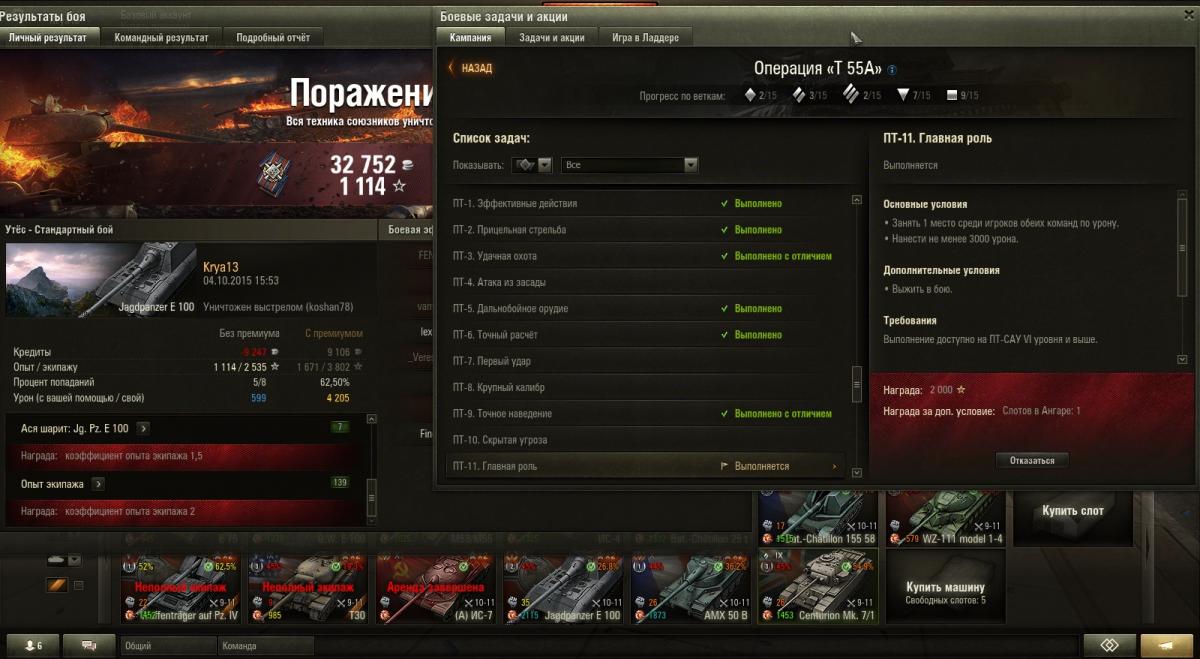Open the Команда chat tab
Screen dimensions: 1200x659
click(266, 646)
